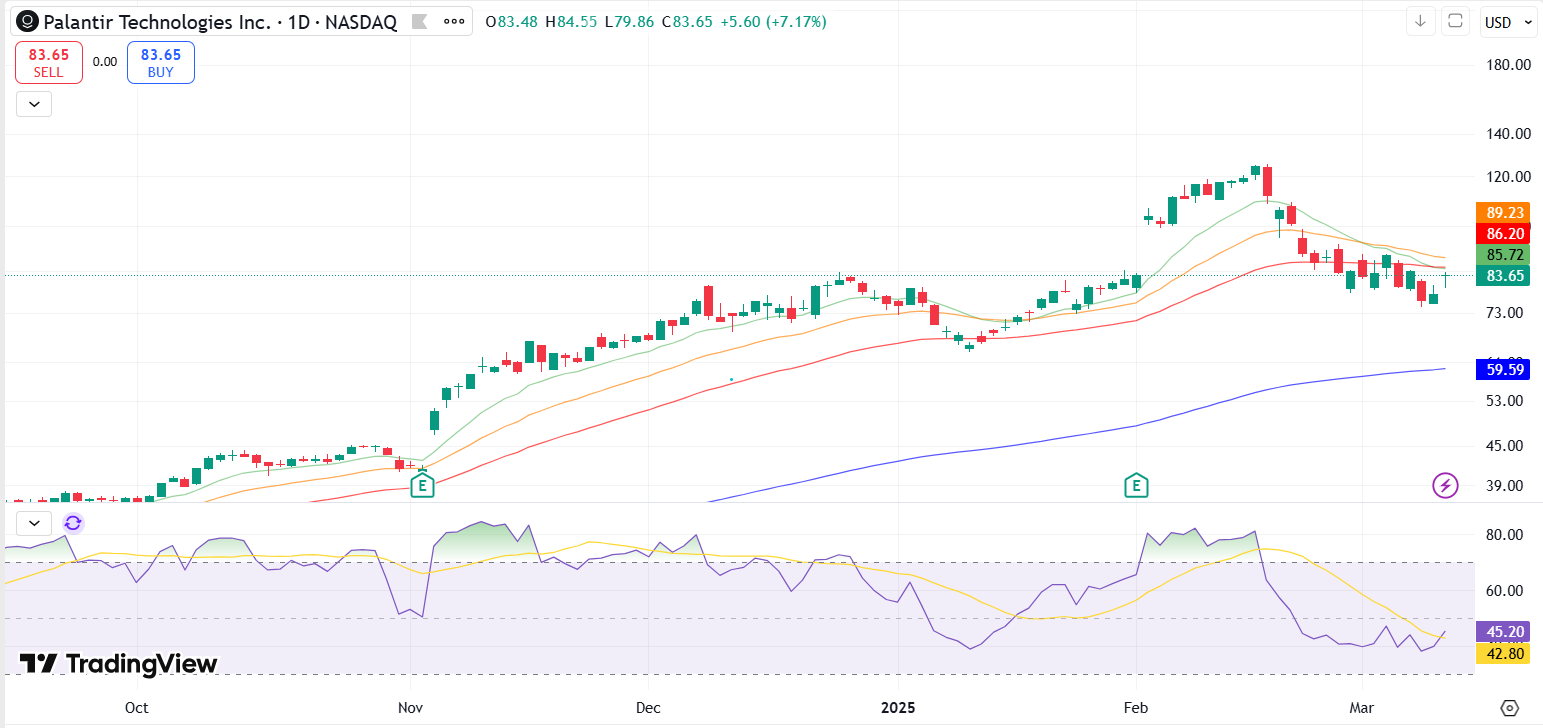Screen dimensions: 1543x728
Task: Open the February earnings E marker
Action: [1136, 486]
